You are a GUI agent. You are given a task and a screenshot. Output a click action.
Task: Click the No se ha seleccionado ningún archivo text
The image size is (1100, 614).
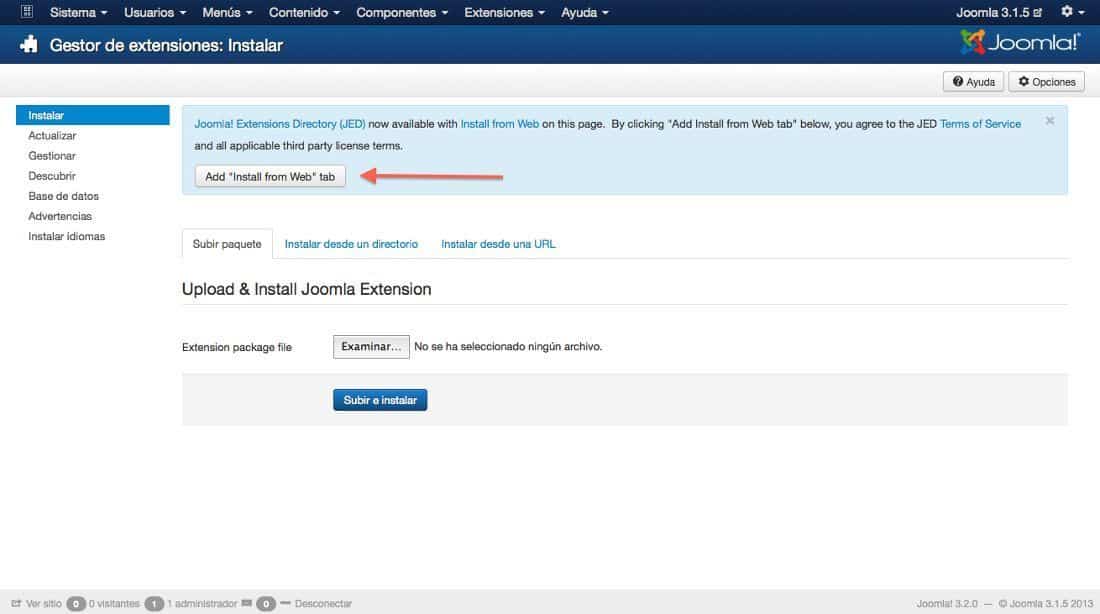[x=508, y=347]
